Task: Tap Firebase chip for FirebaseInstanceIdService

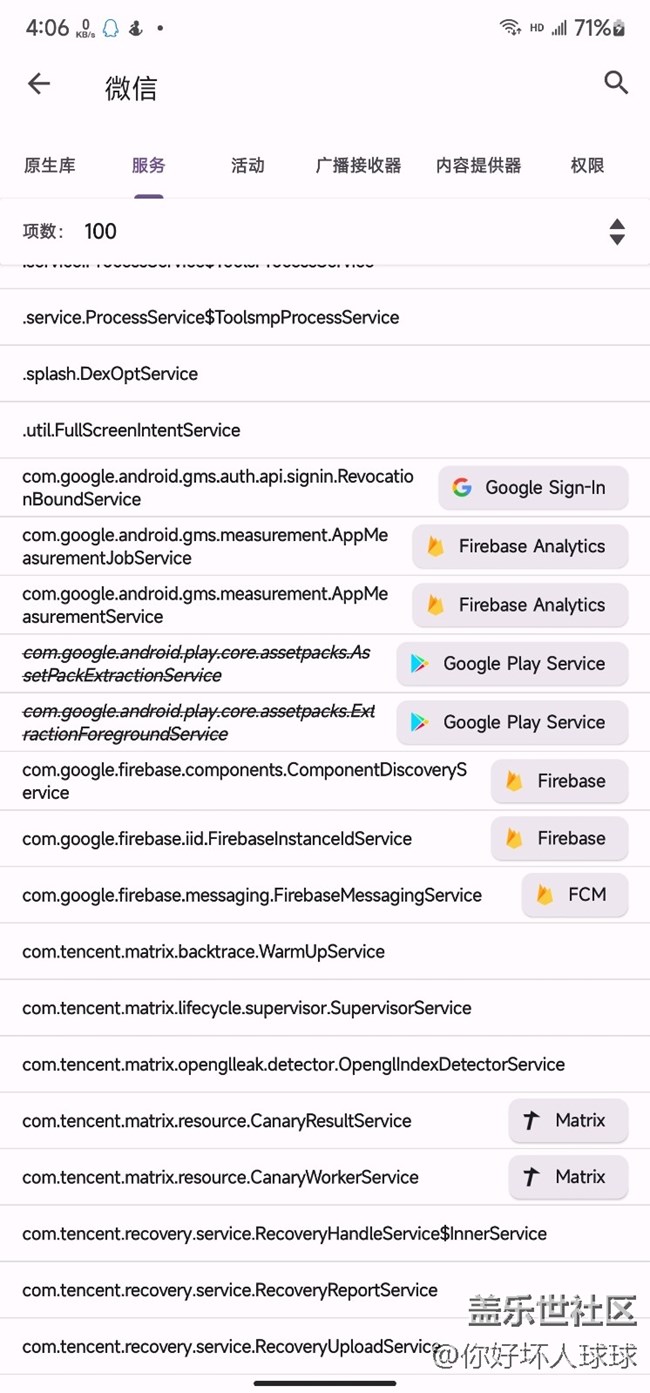Action: [559, 839]
